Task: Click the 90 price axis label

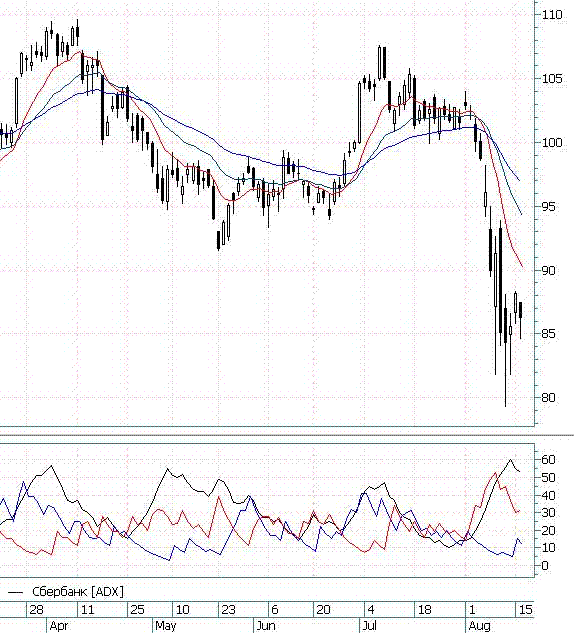Action: click(549, 270)
